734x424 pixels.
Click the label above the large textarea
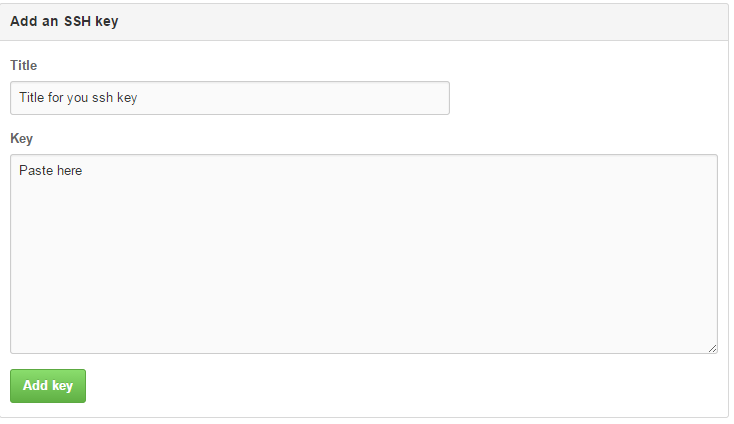(x=22, y=138)
